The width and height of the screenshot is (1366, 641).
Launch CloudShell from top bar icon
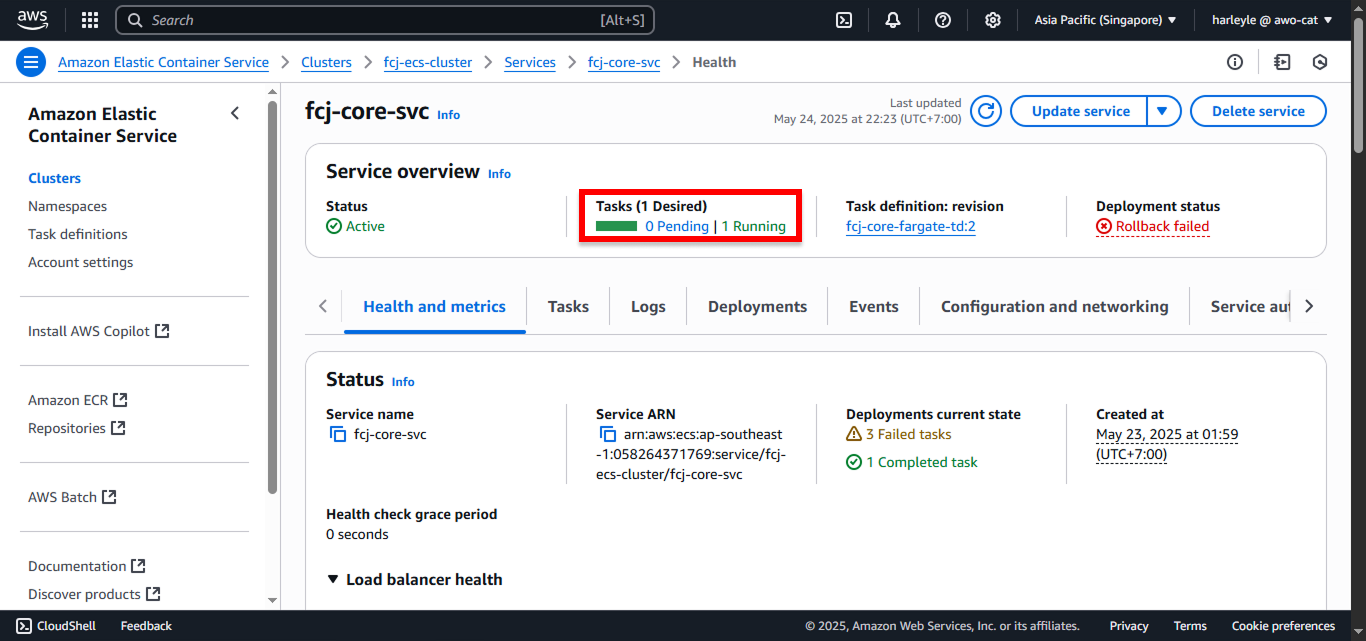tap(844, 20)
